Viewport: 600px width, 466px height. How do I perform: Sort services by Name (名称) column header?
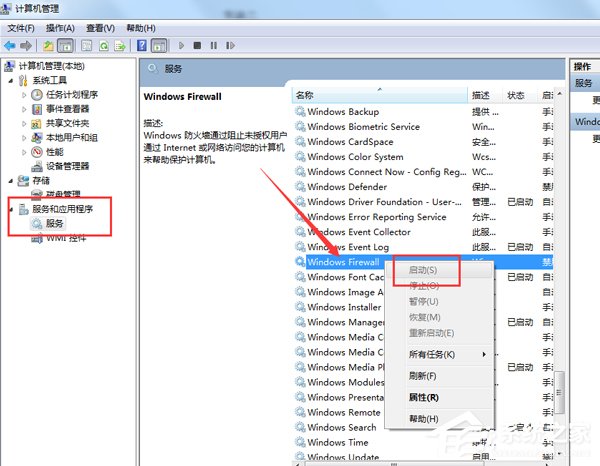pos(380,95)
